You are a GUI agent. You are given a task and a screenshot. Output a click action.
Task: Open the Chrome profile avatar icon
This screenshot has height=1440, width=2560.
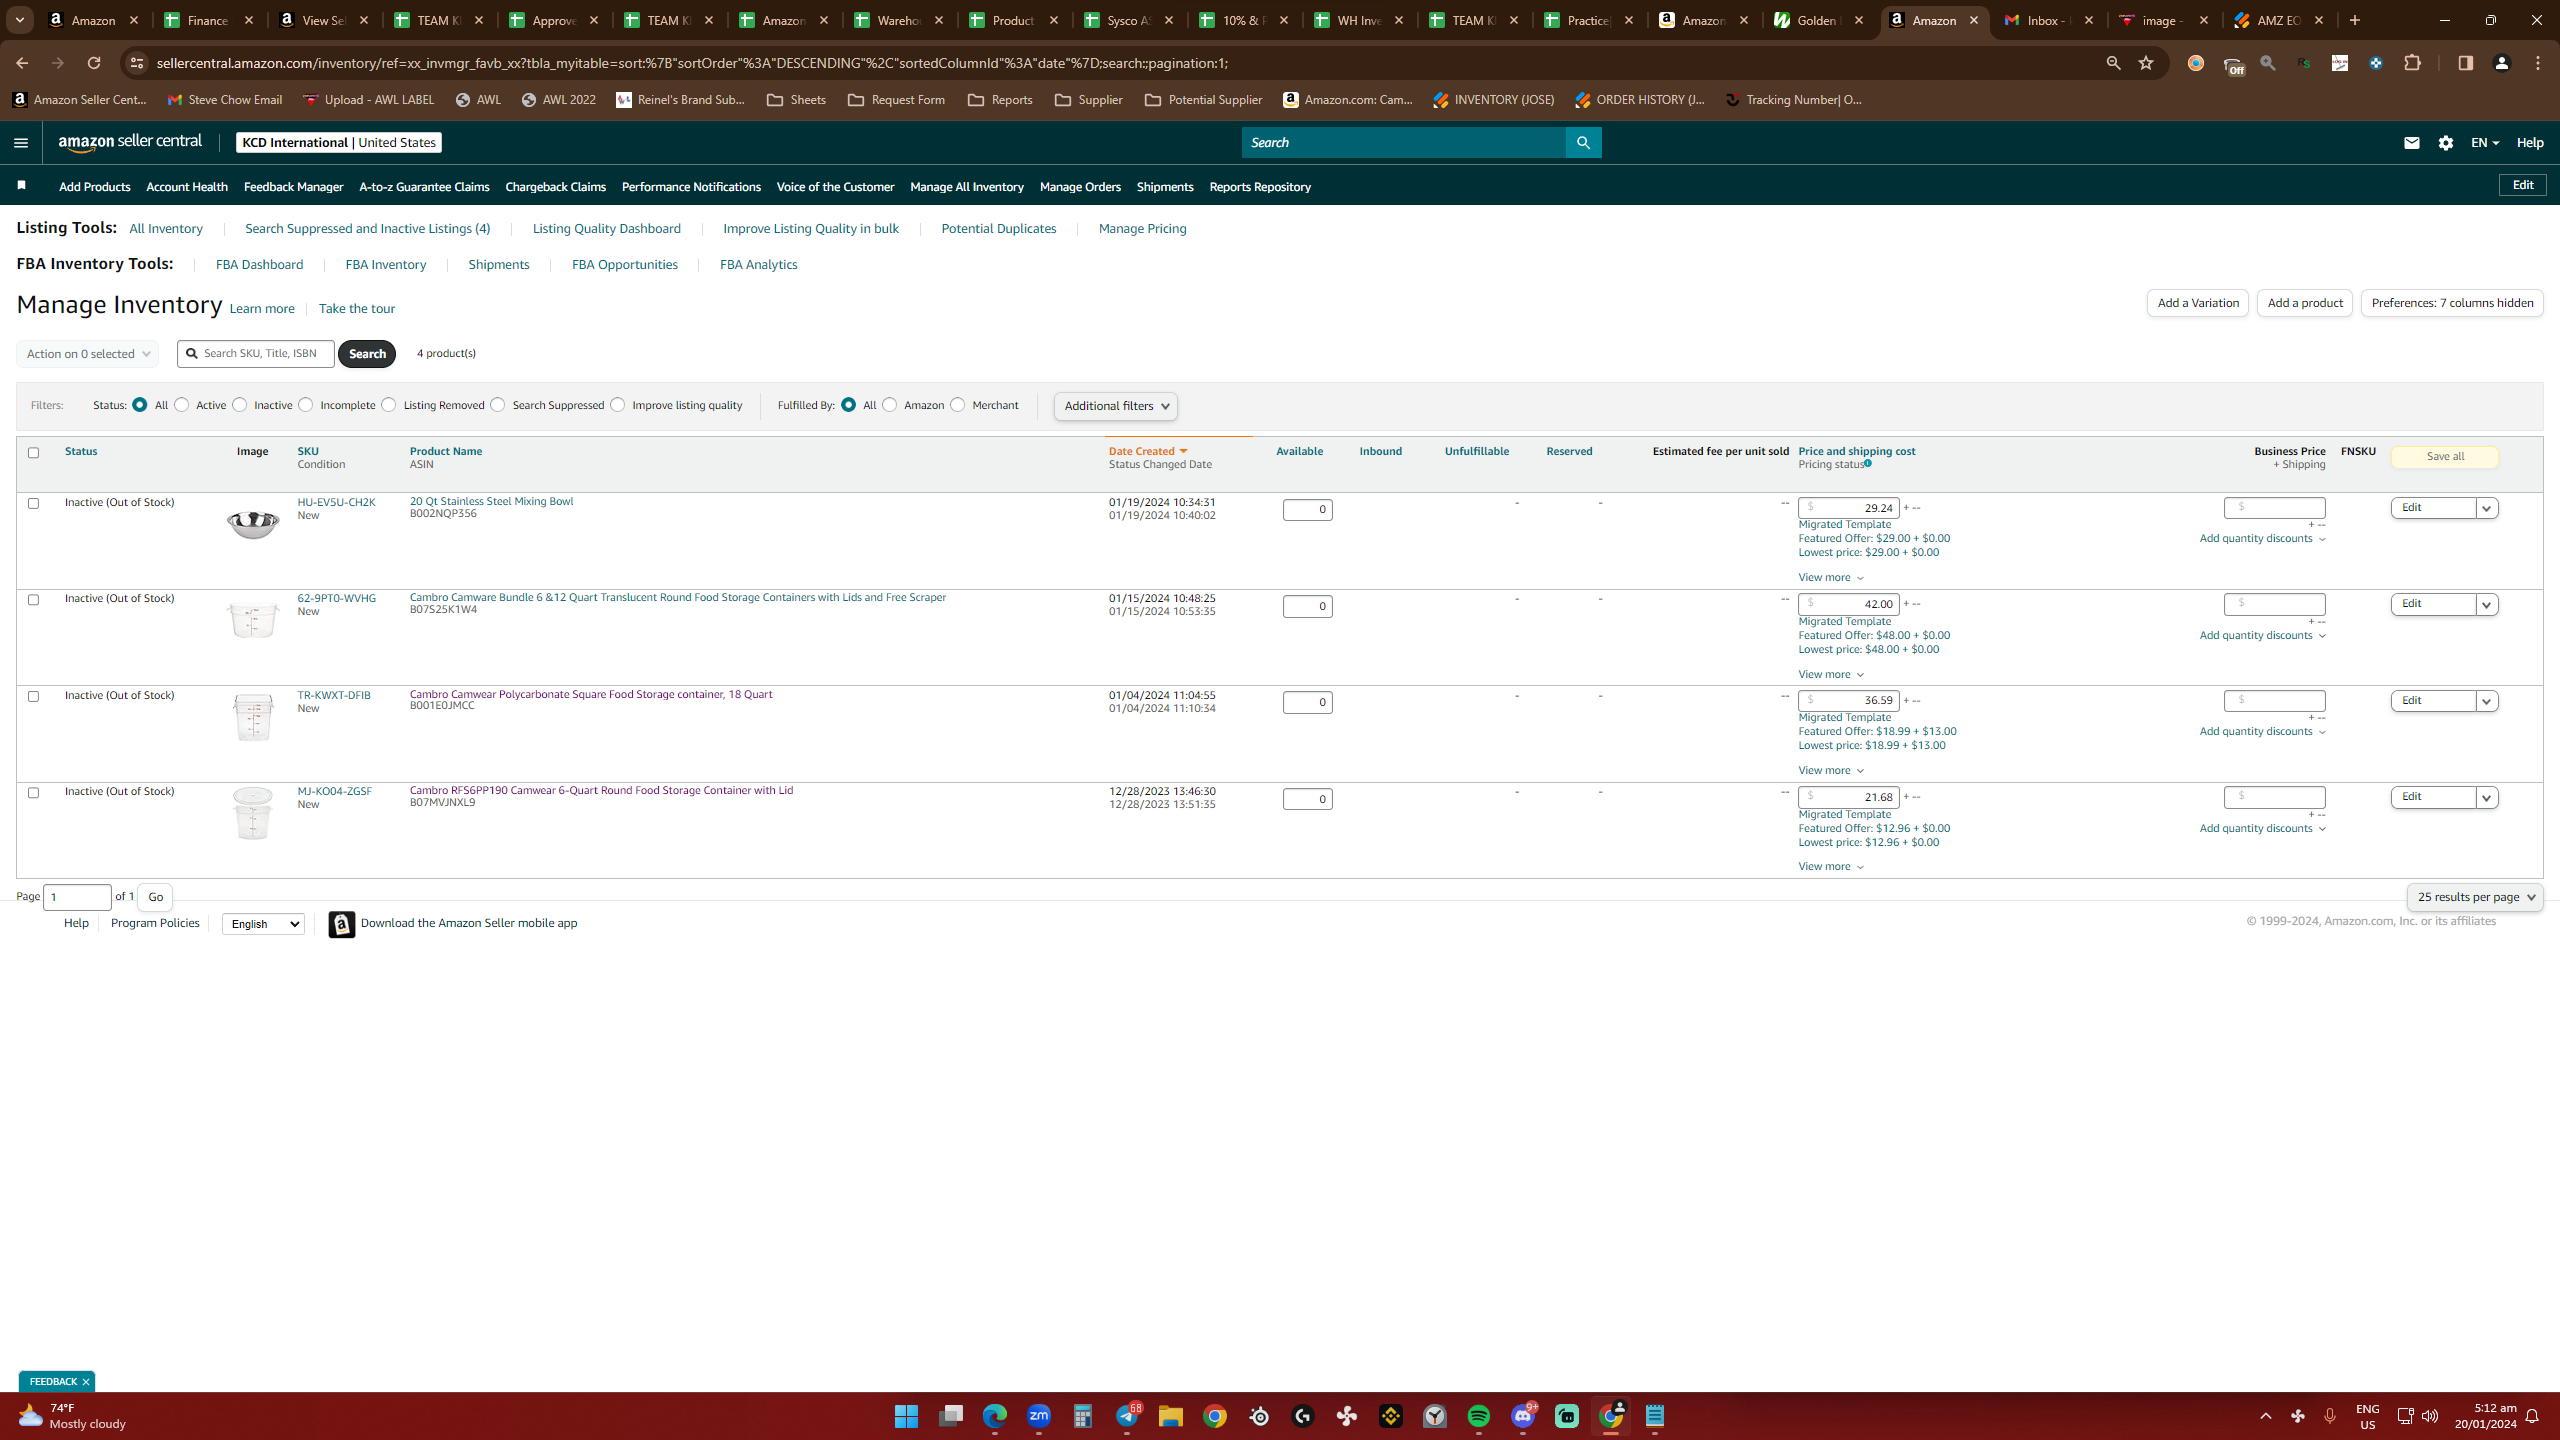(2502, 63)
